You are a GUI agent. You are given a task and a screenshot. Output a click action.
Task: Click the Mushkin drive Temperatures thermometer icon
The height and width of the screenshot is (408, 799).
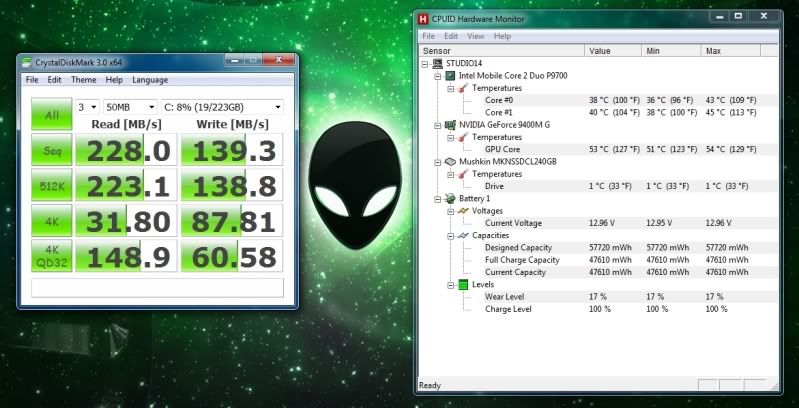pyautogui.click(x=463, y=174)
